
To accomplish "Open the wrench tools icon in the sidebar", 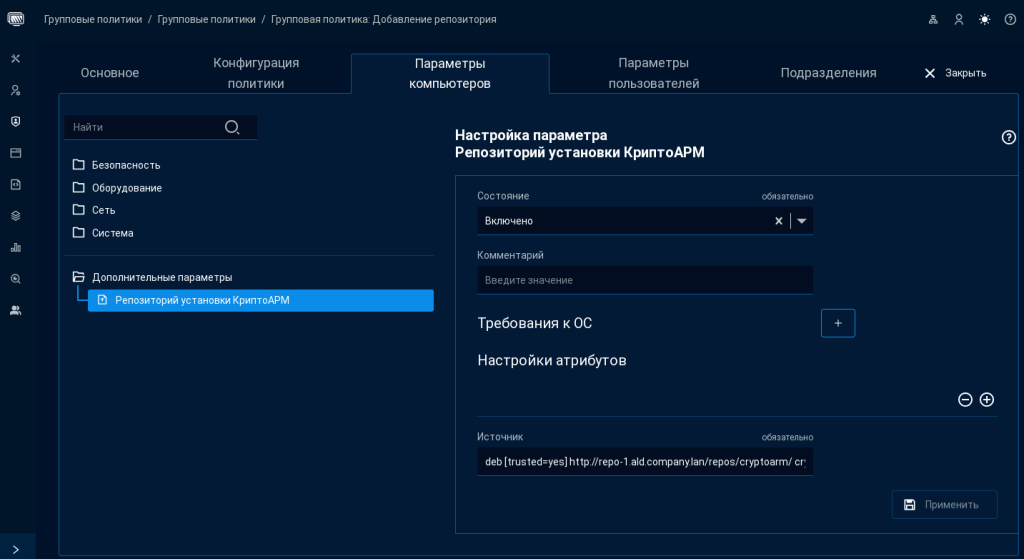I will (x=15, y=58).
